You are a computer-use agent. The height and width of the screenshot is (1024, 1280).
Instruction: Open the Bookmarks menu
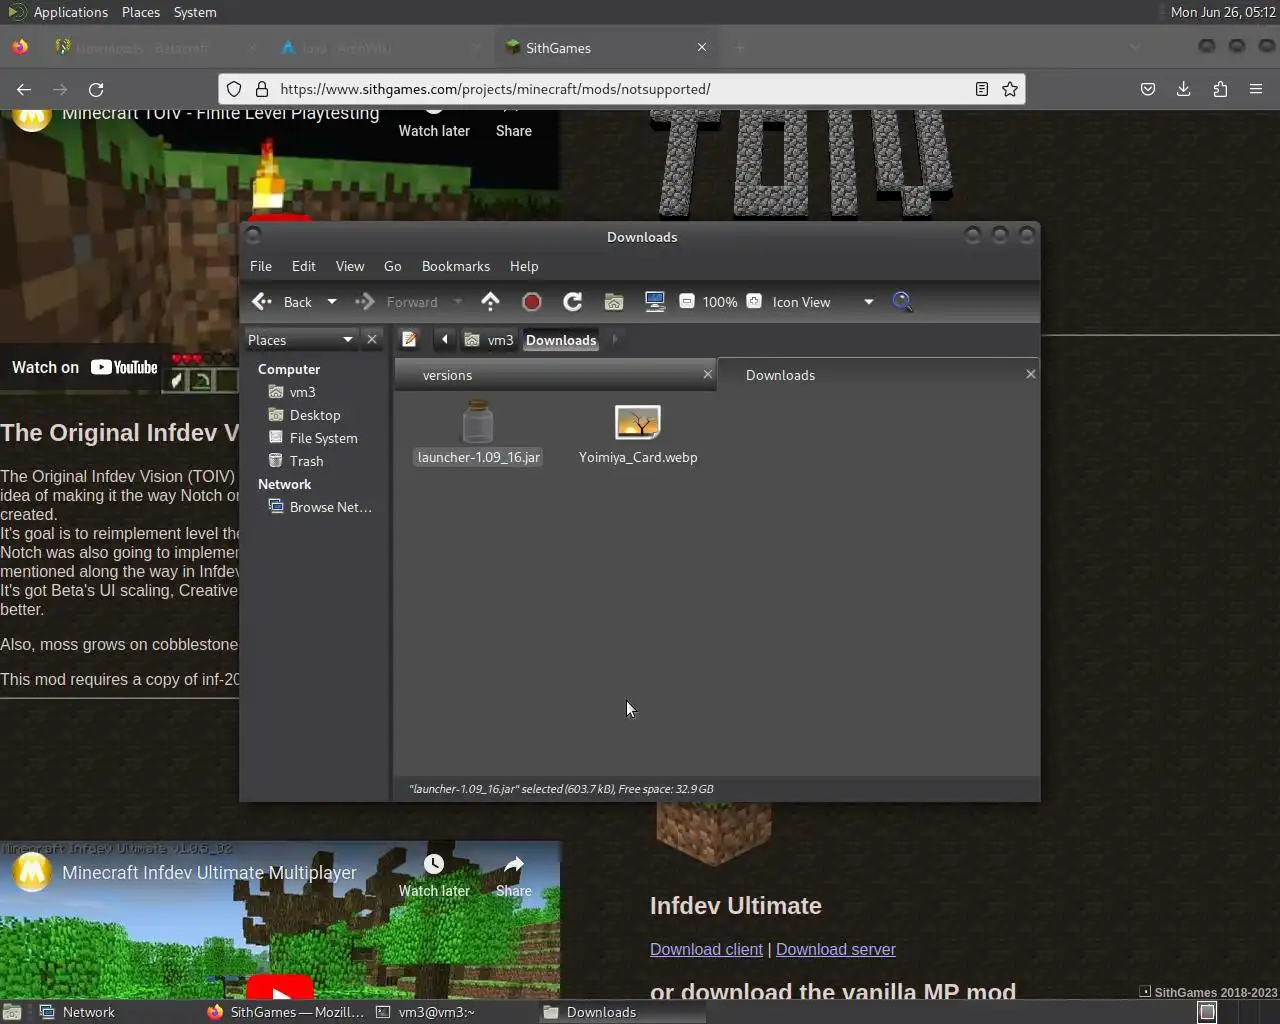tap(456, 266)
